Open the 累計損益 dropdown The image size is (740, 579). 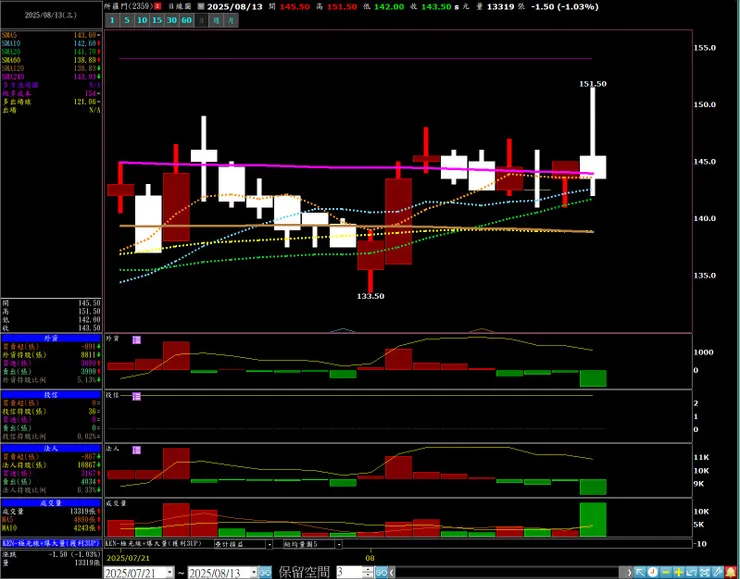(269, 544)
